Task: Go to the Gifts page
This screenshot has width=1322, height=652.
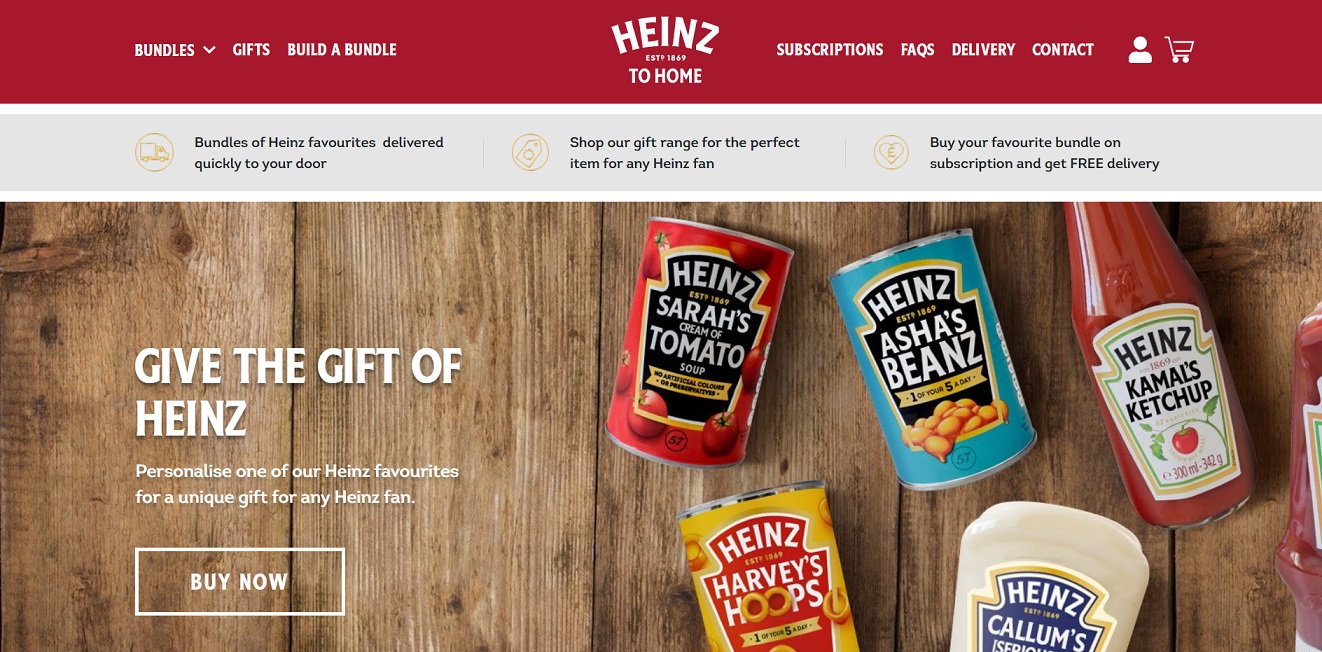Action: pyautogui.click(x=251, y=50)
